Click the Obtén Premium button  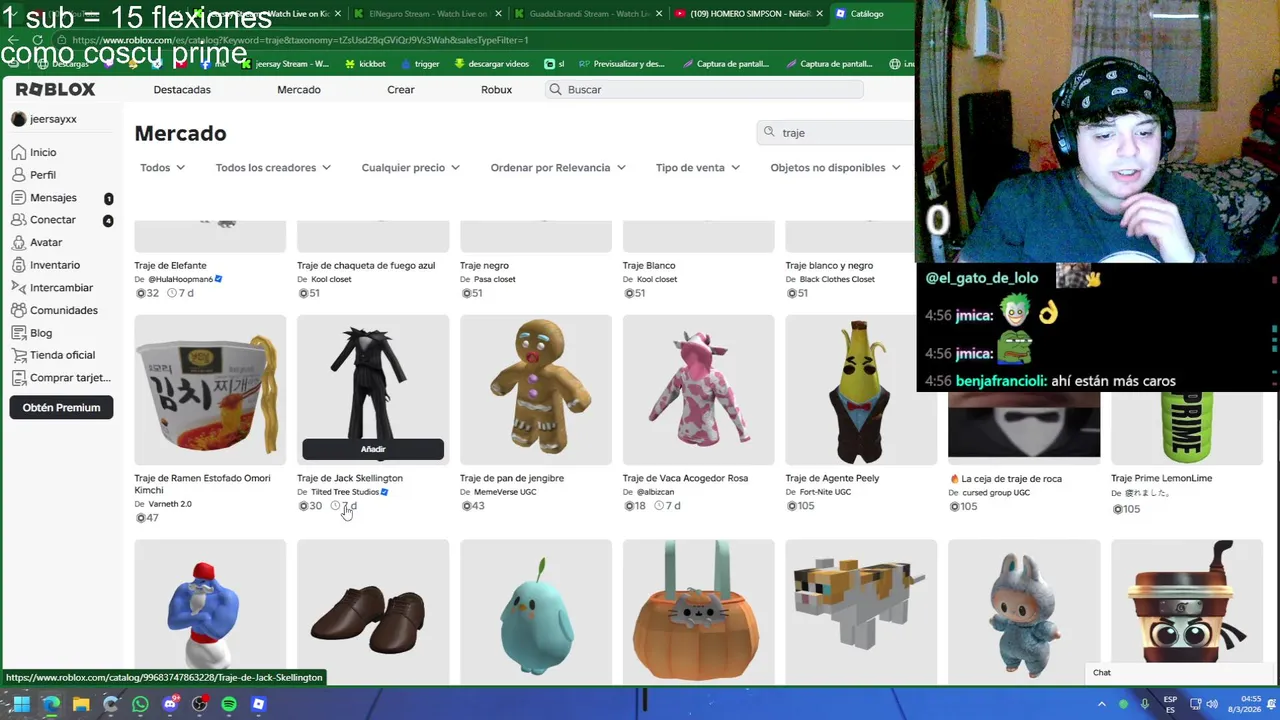pyautogui.click(x=61, y=407)
